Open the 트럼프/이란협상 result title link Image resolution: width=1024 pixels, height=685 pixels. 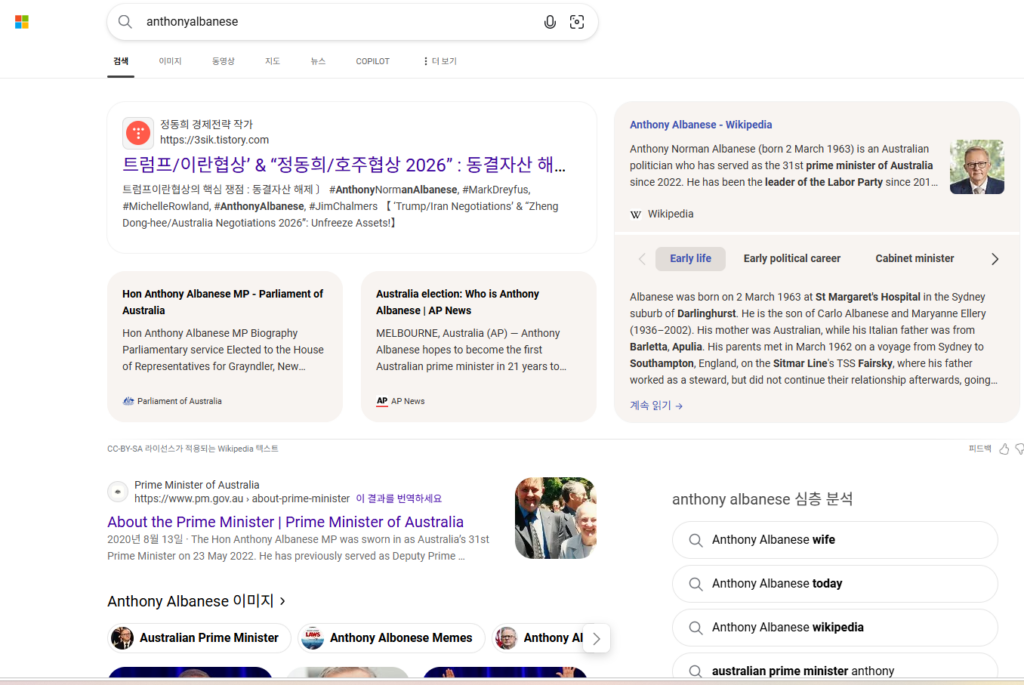click(x=344, y=165)
